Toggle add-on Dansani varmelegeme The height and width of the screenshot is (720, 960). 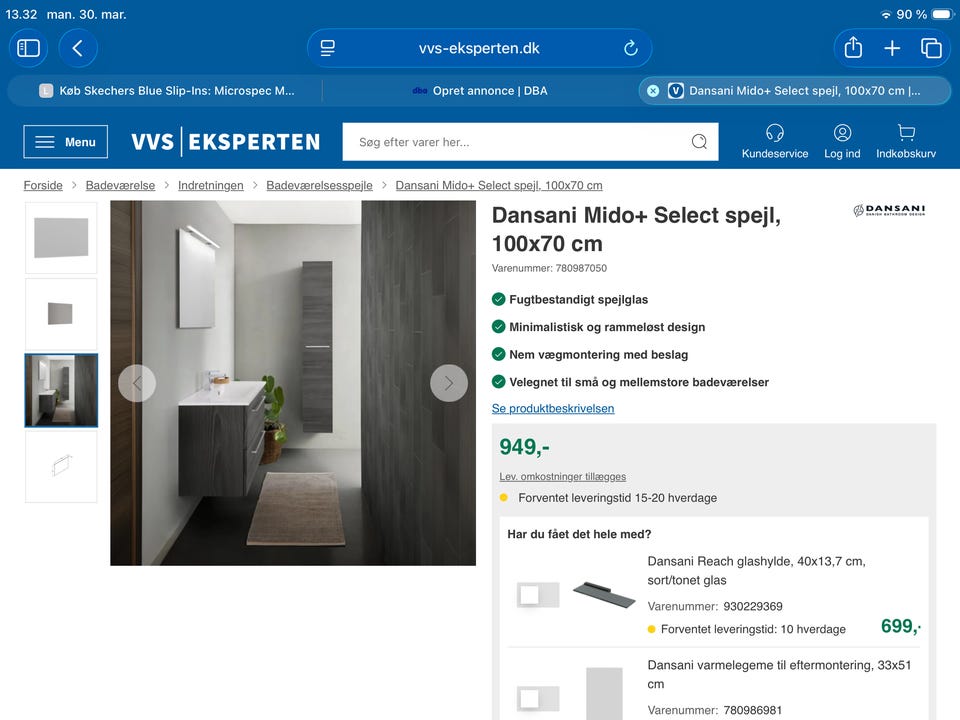click(x=538, y=699)
